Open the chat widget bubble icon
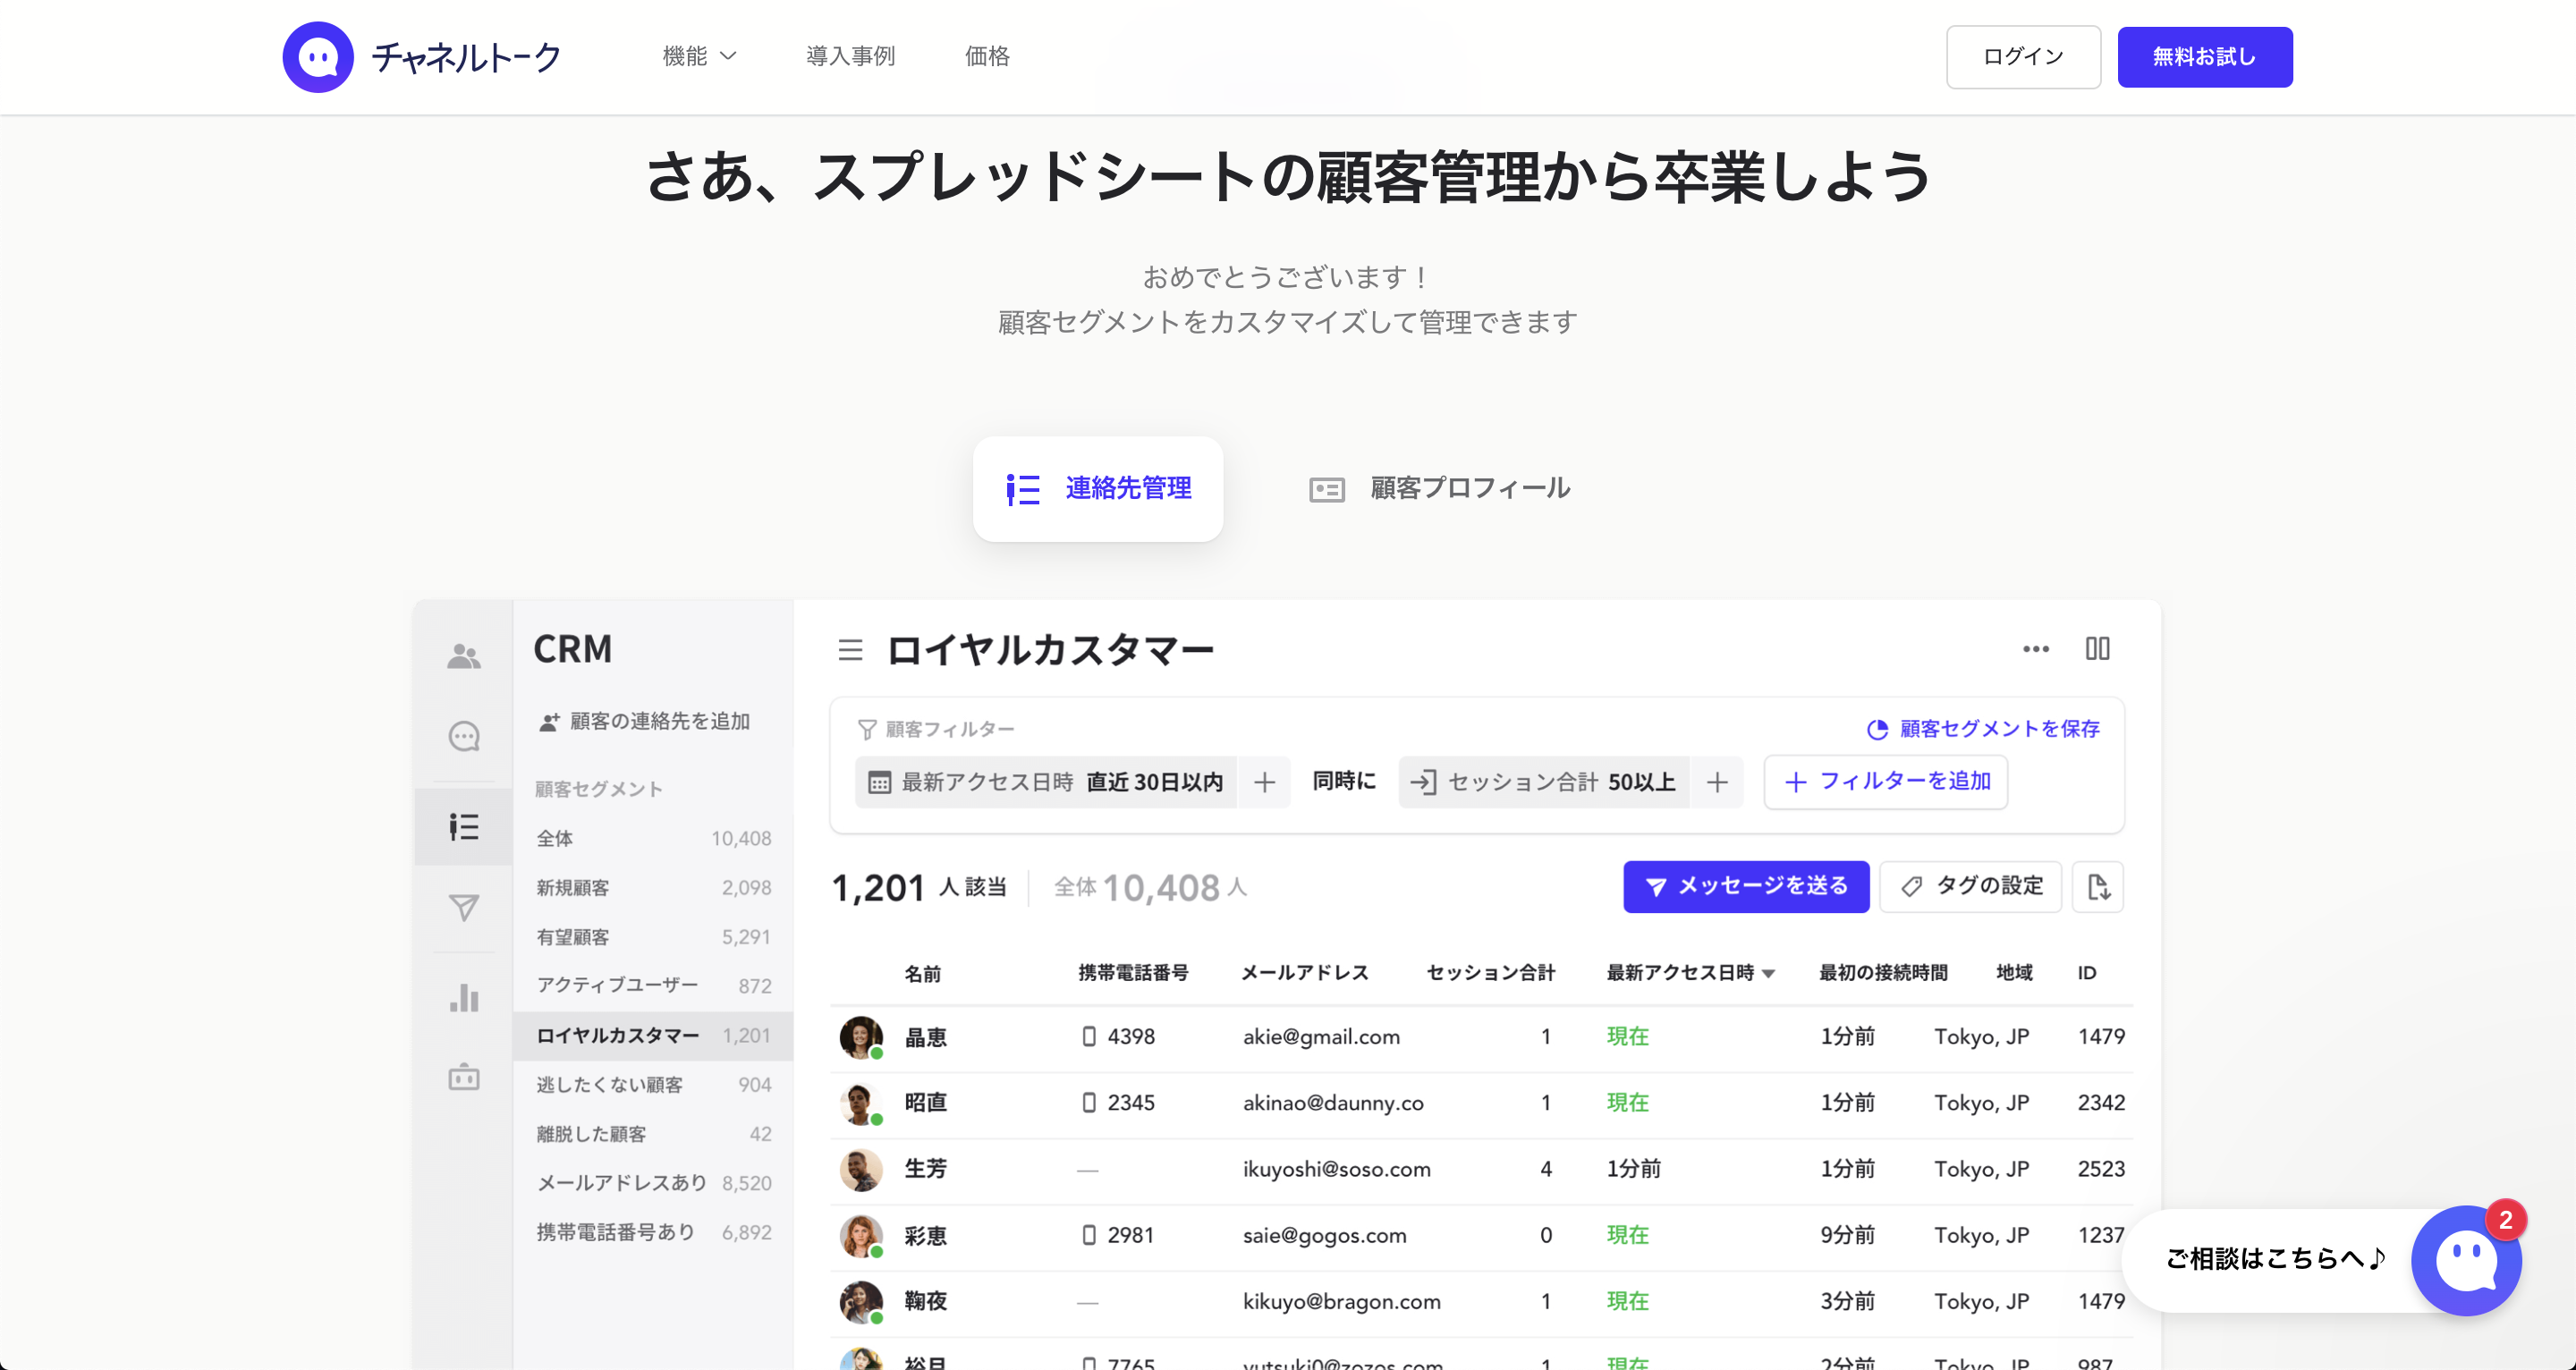Screen dimensions: 2576x1370 click(2465, 1260)
